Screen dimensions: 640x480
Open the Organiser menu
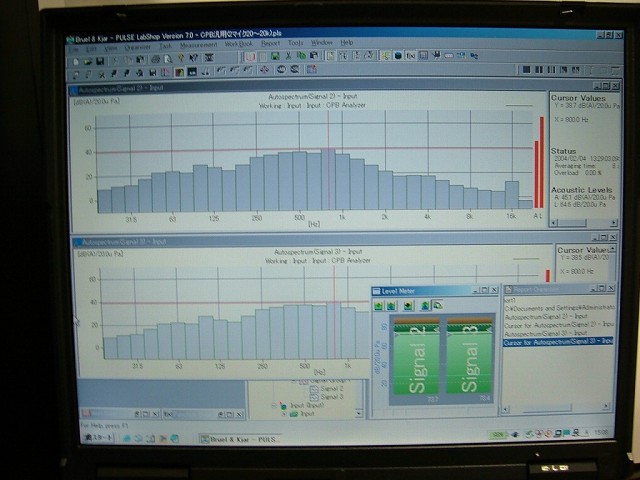tap(138, 46)
